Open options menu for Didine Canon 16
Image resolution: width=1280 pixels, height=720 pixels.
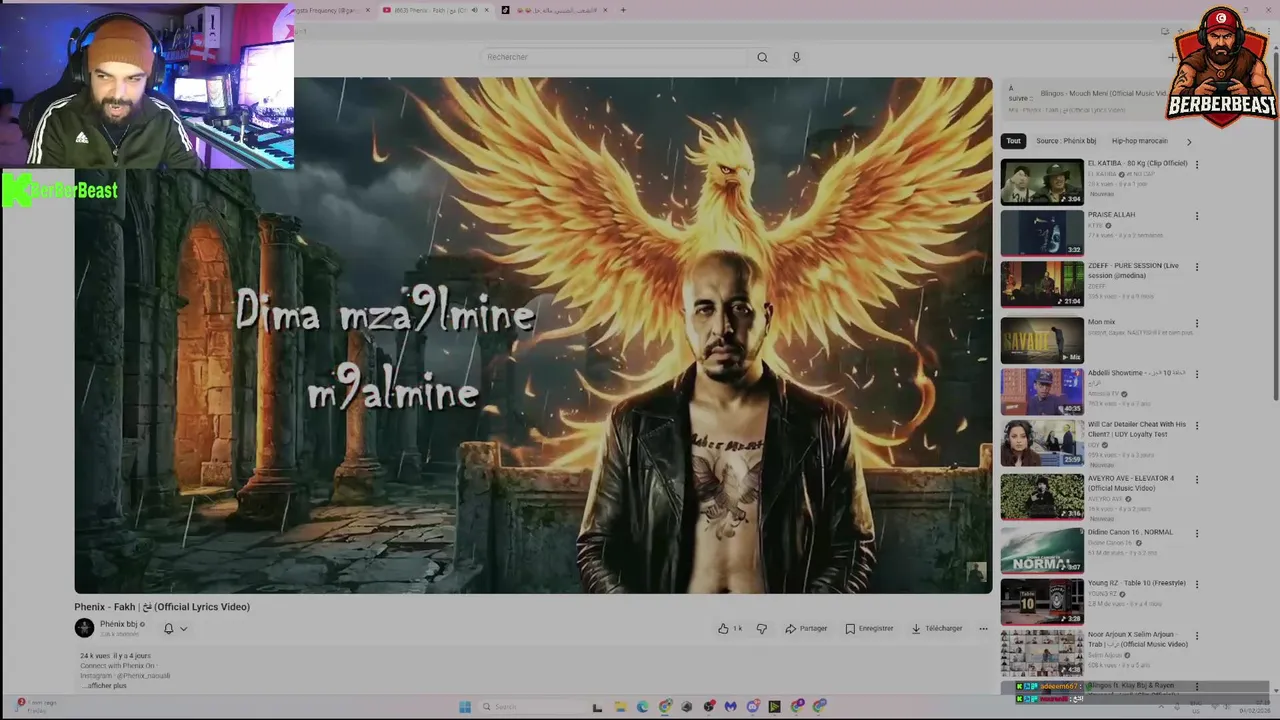tap(1196, 533)
